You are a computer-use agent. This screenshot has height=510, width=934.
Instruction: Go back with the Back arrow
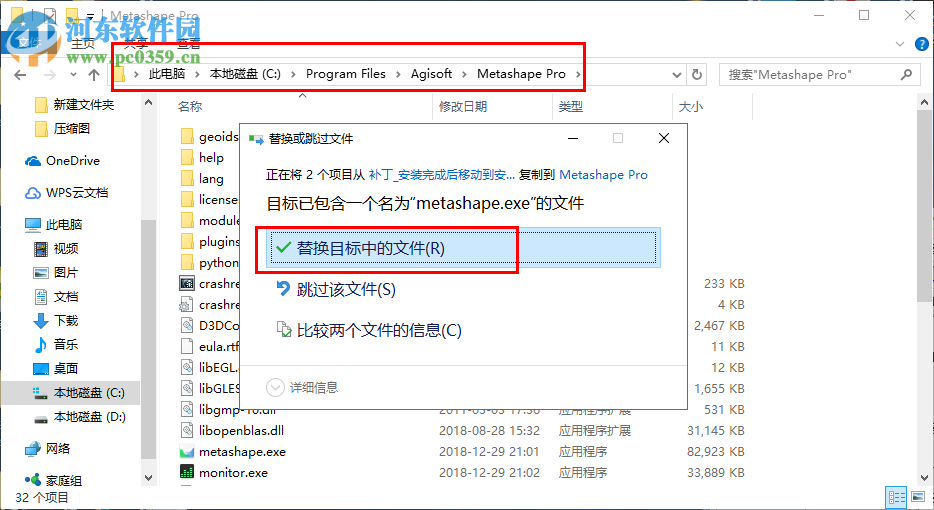point(20,74)
